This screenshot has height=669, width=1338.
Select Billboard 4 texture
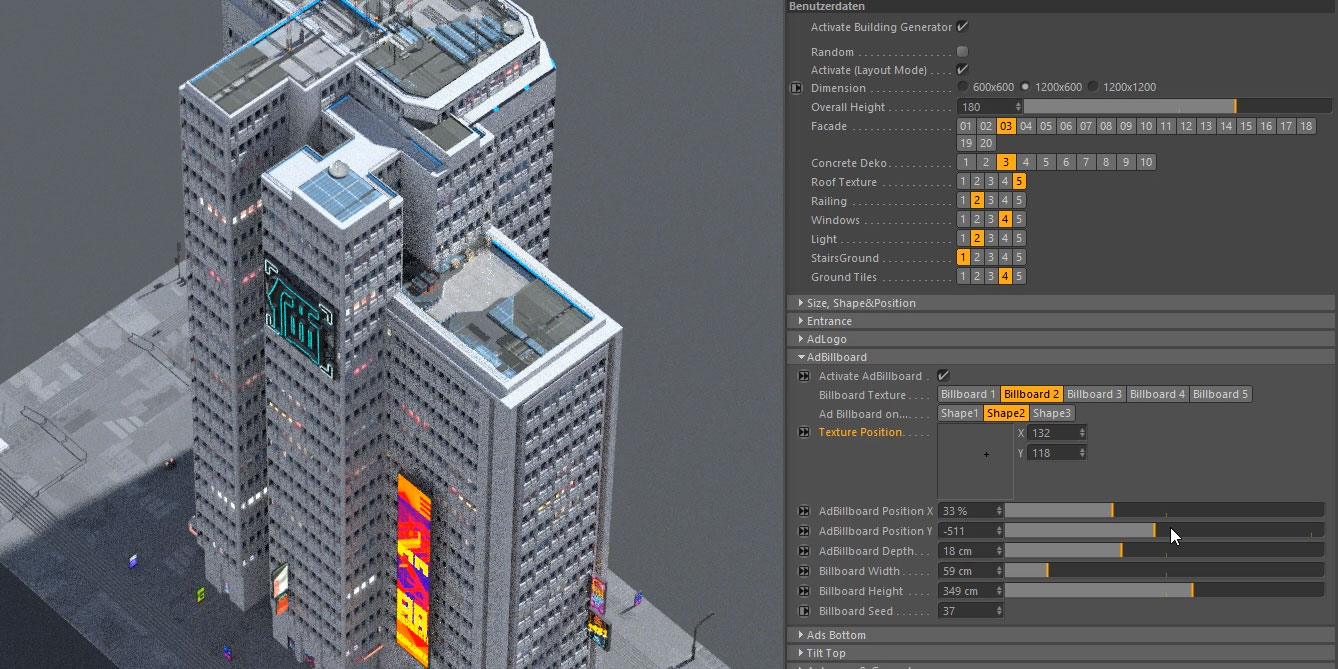tap(1157, 395)
